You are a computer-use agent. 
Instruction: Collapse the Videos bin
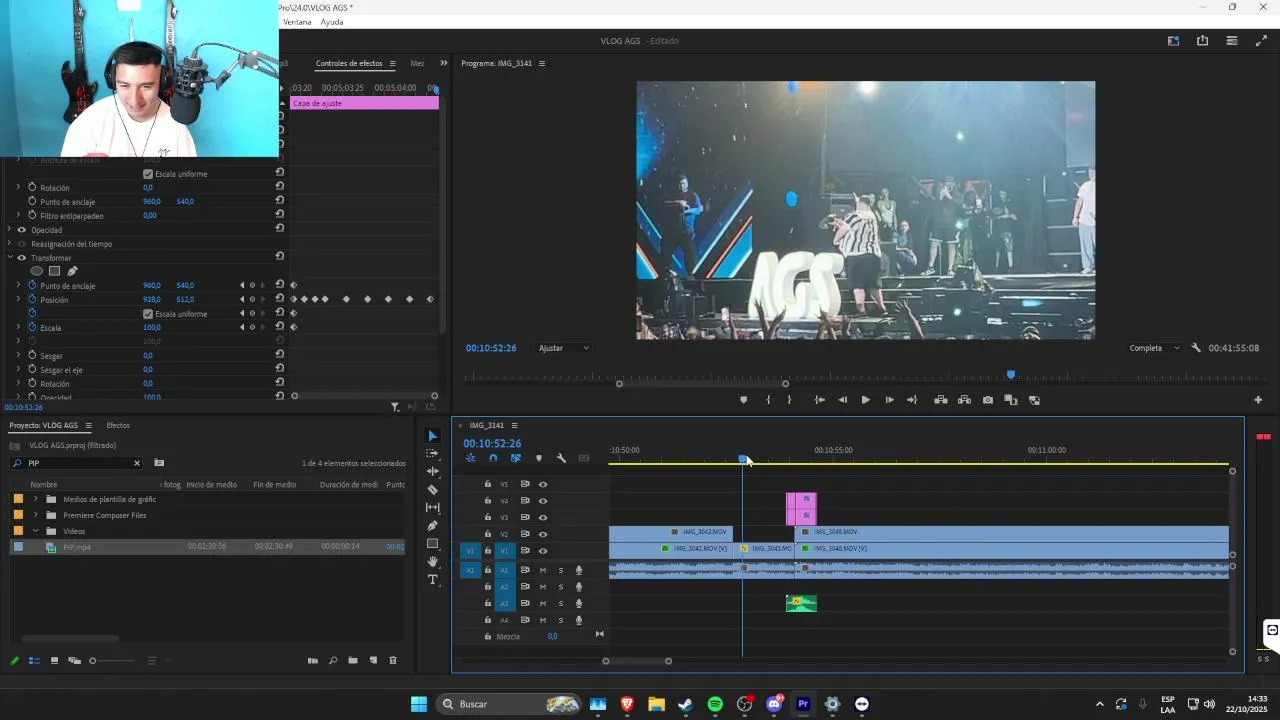point(36,531)
